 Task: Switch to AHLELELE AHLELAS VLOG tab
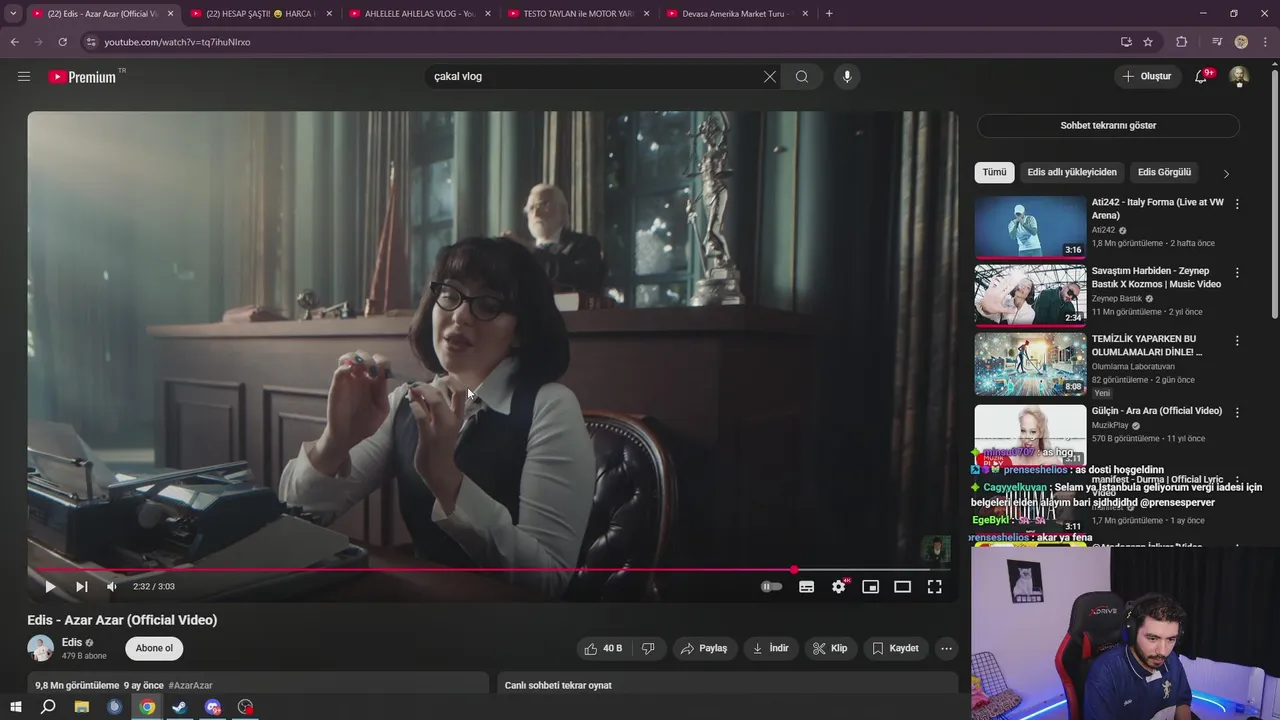click(421, 14)
